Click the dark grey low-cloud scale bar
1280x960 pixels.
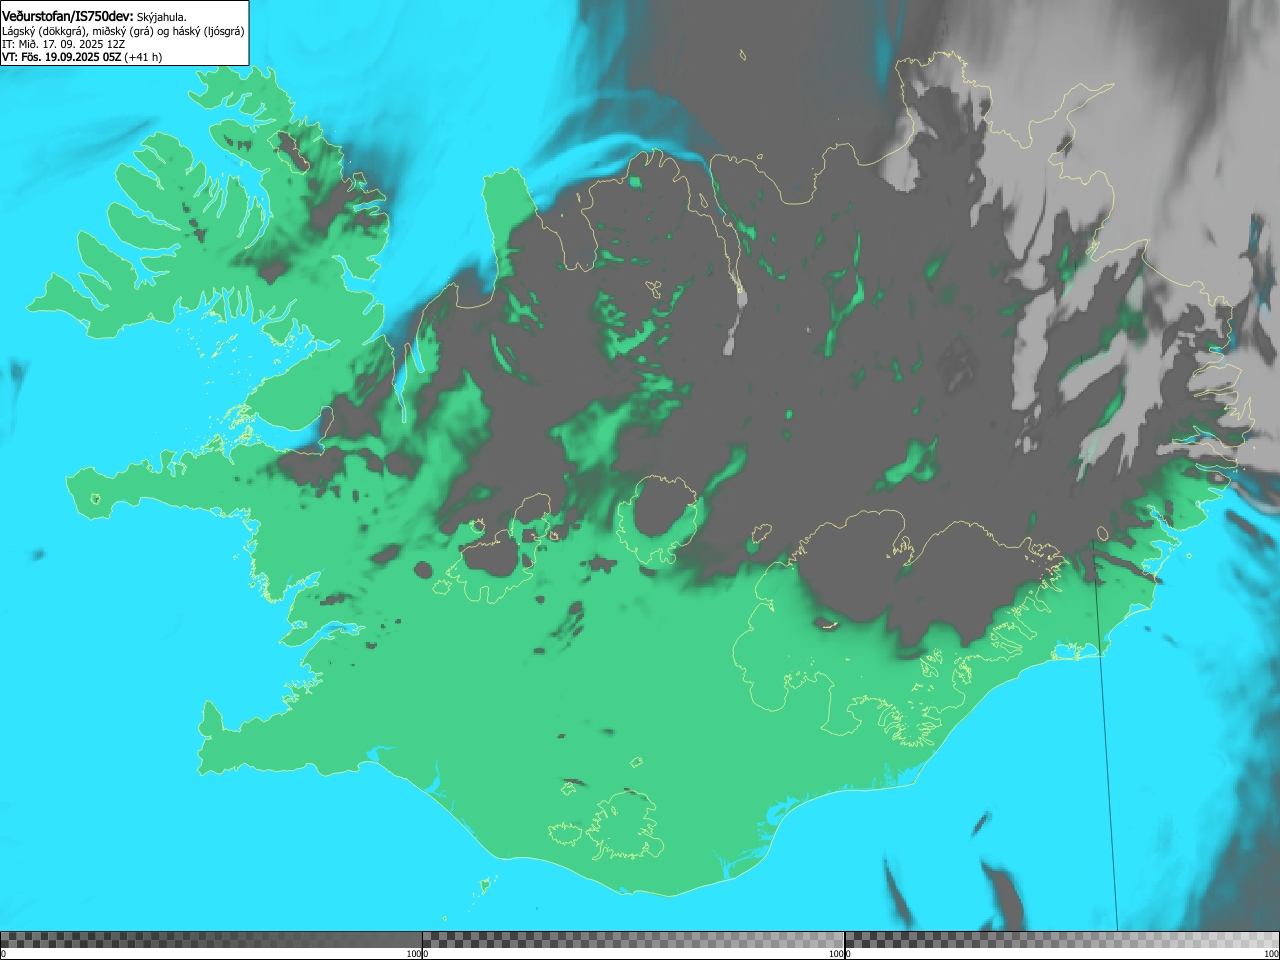(211, 940)
